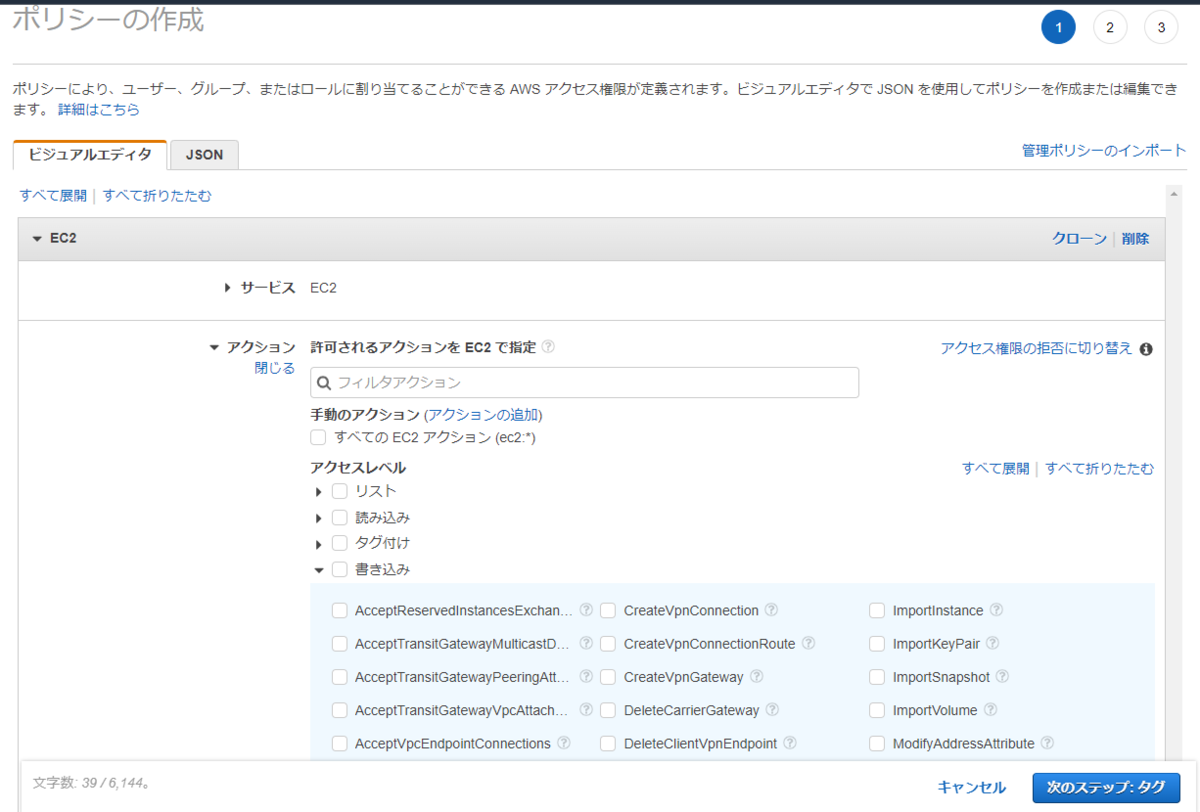Enable CreateVpnGateway action checkbox
Image resolution: width=1200 pixels, height=812 pixels.
[x=608, y=677]
